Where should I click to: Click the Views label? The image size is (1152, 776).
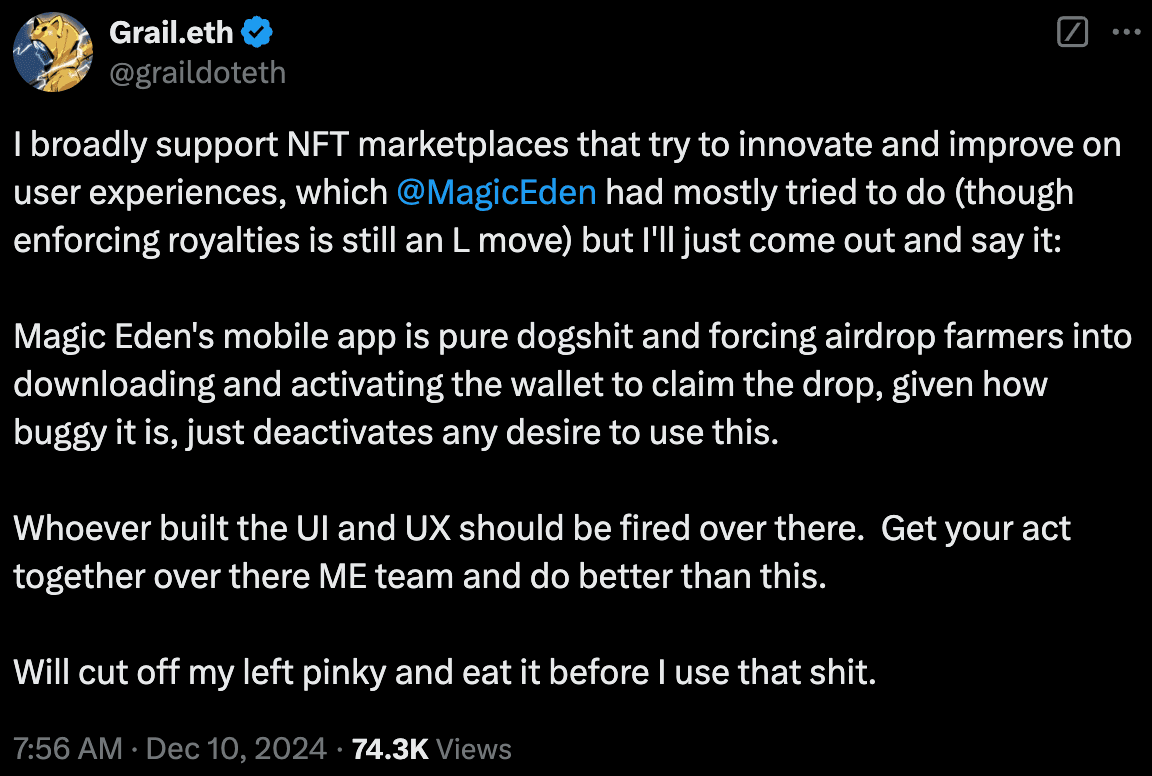click(x=474, y=749)
